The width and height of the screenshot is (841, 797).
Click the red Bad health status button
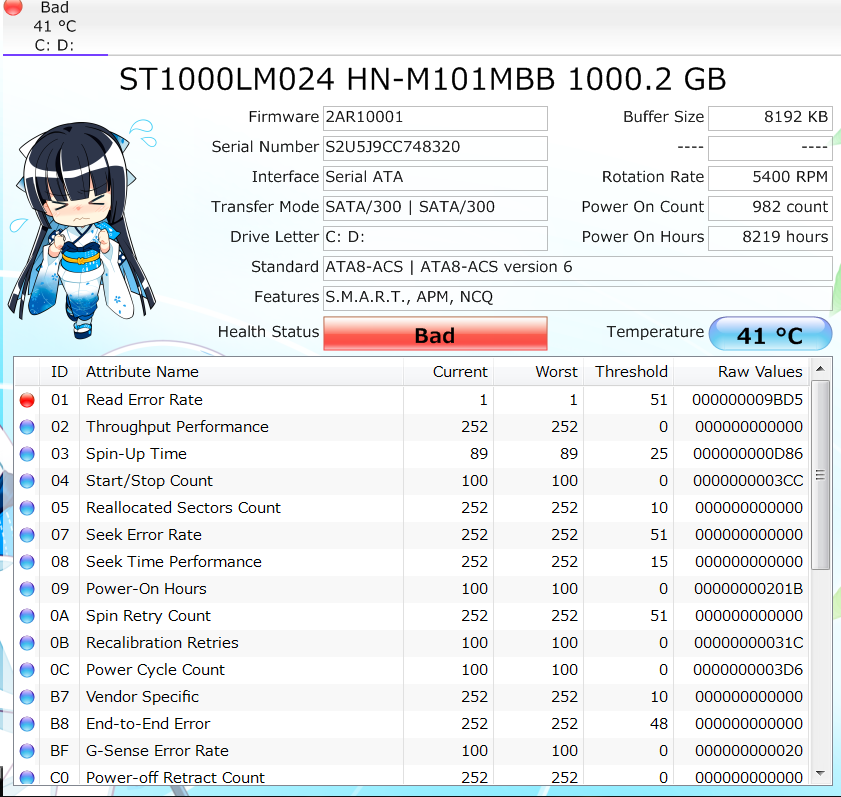(435, 334)
